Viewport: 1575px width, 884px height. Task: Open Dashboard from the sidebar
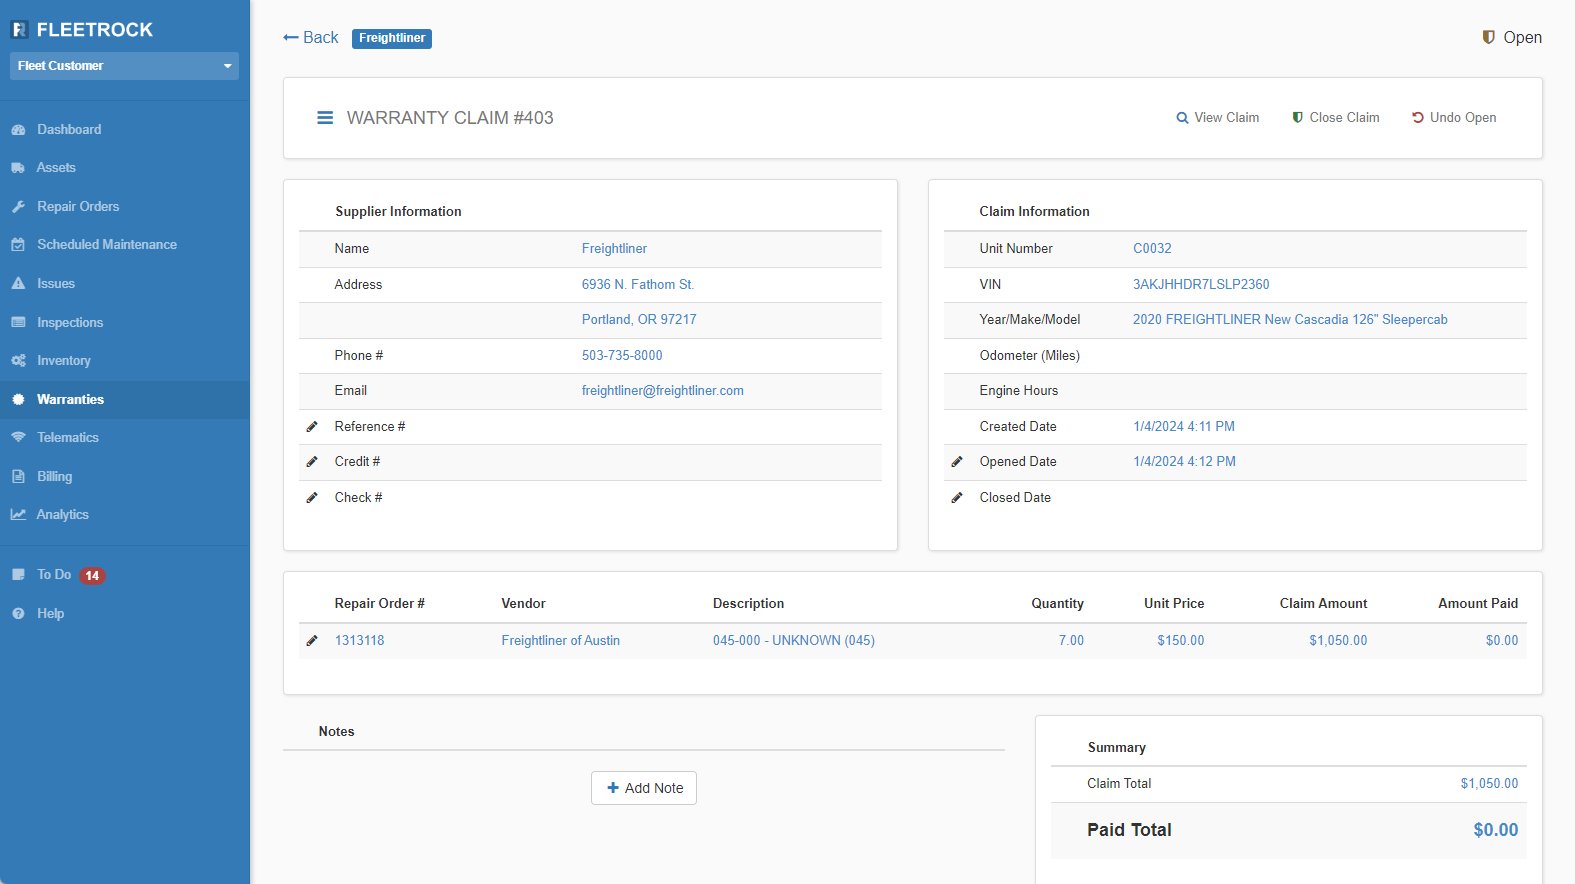click(x=69, y=130)
